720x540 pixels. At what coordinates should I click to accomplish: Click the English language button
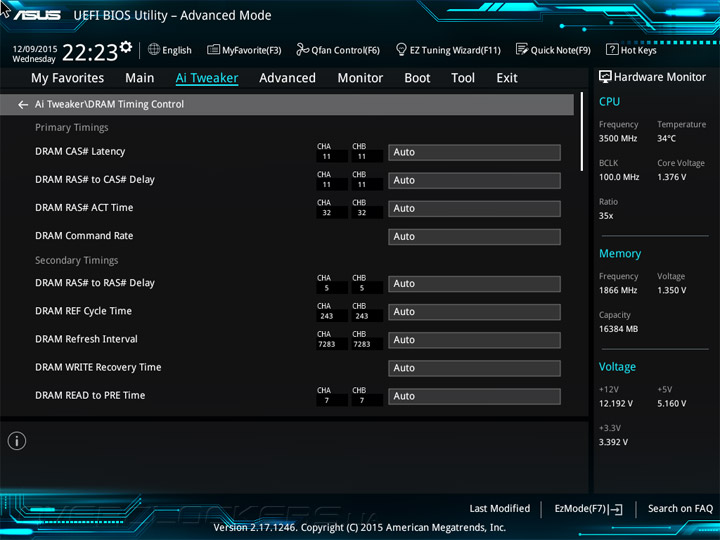(177, 50)
